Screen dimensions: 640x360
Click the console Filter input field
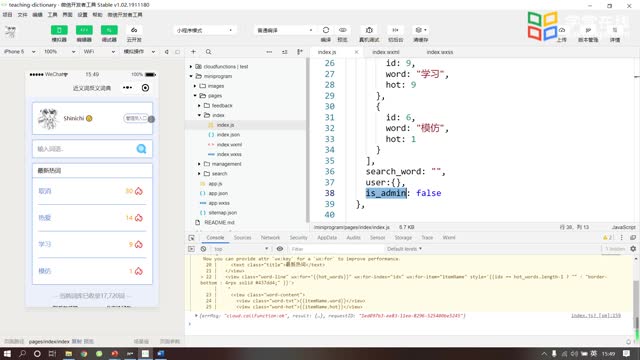pos(336,249)
